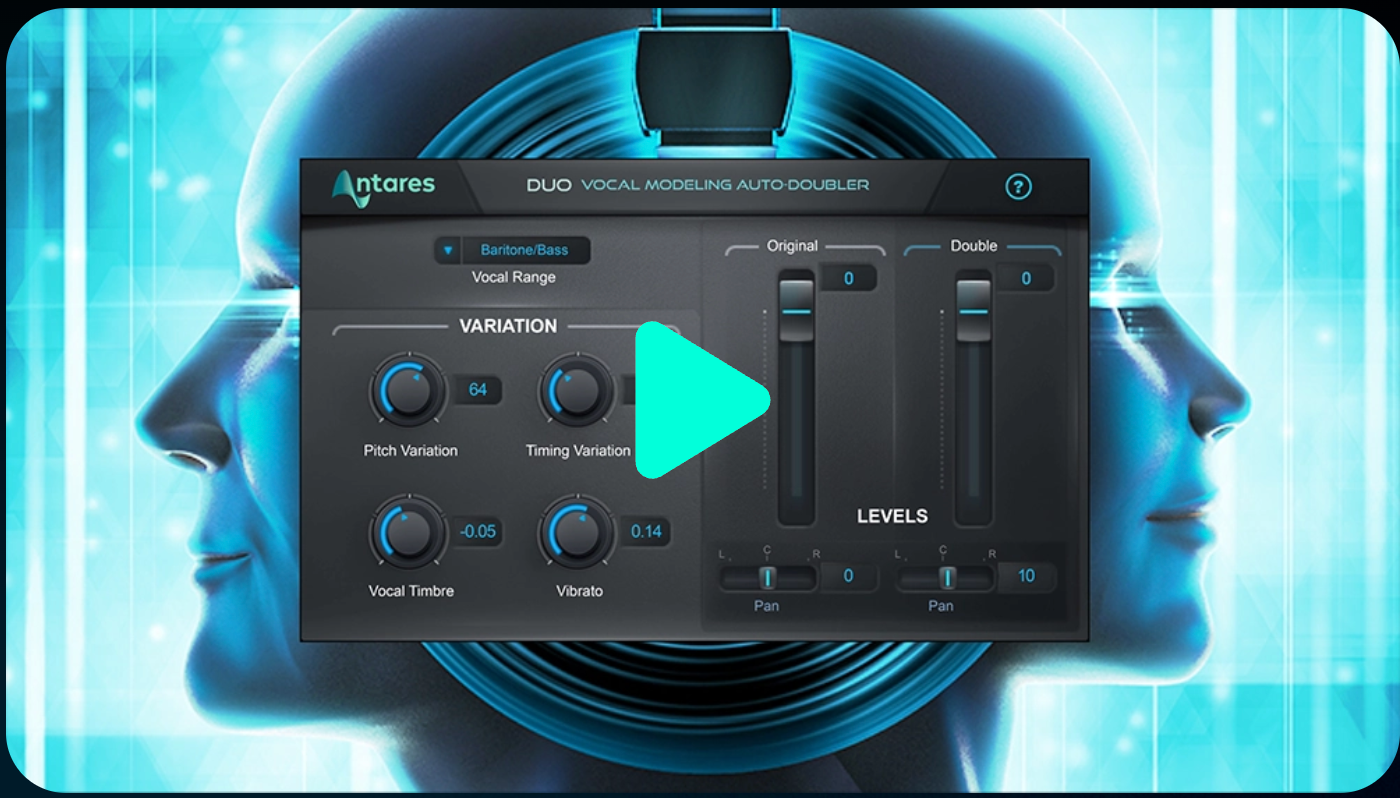The width and height of the screenshot is (1400, 798).
Task: Click the Original section heading
Action: click(x=792, y=246)
